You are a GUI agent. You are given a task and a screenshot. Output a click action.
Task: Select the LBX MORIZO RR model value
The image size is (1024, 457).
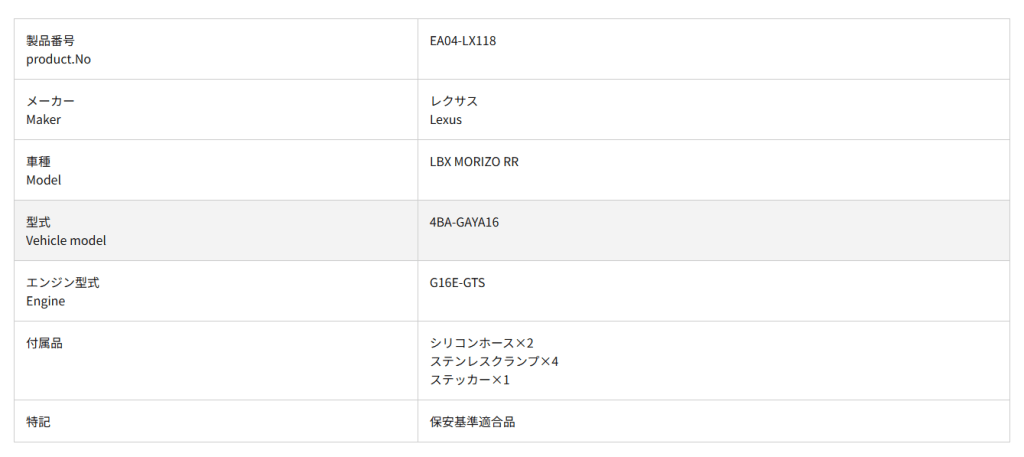point(474,162)
